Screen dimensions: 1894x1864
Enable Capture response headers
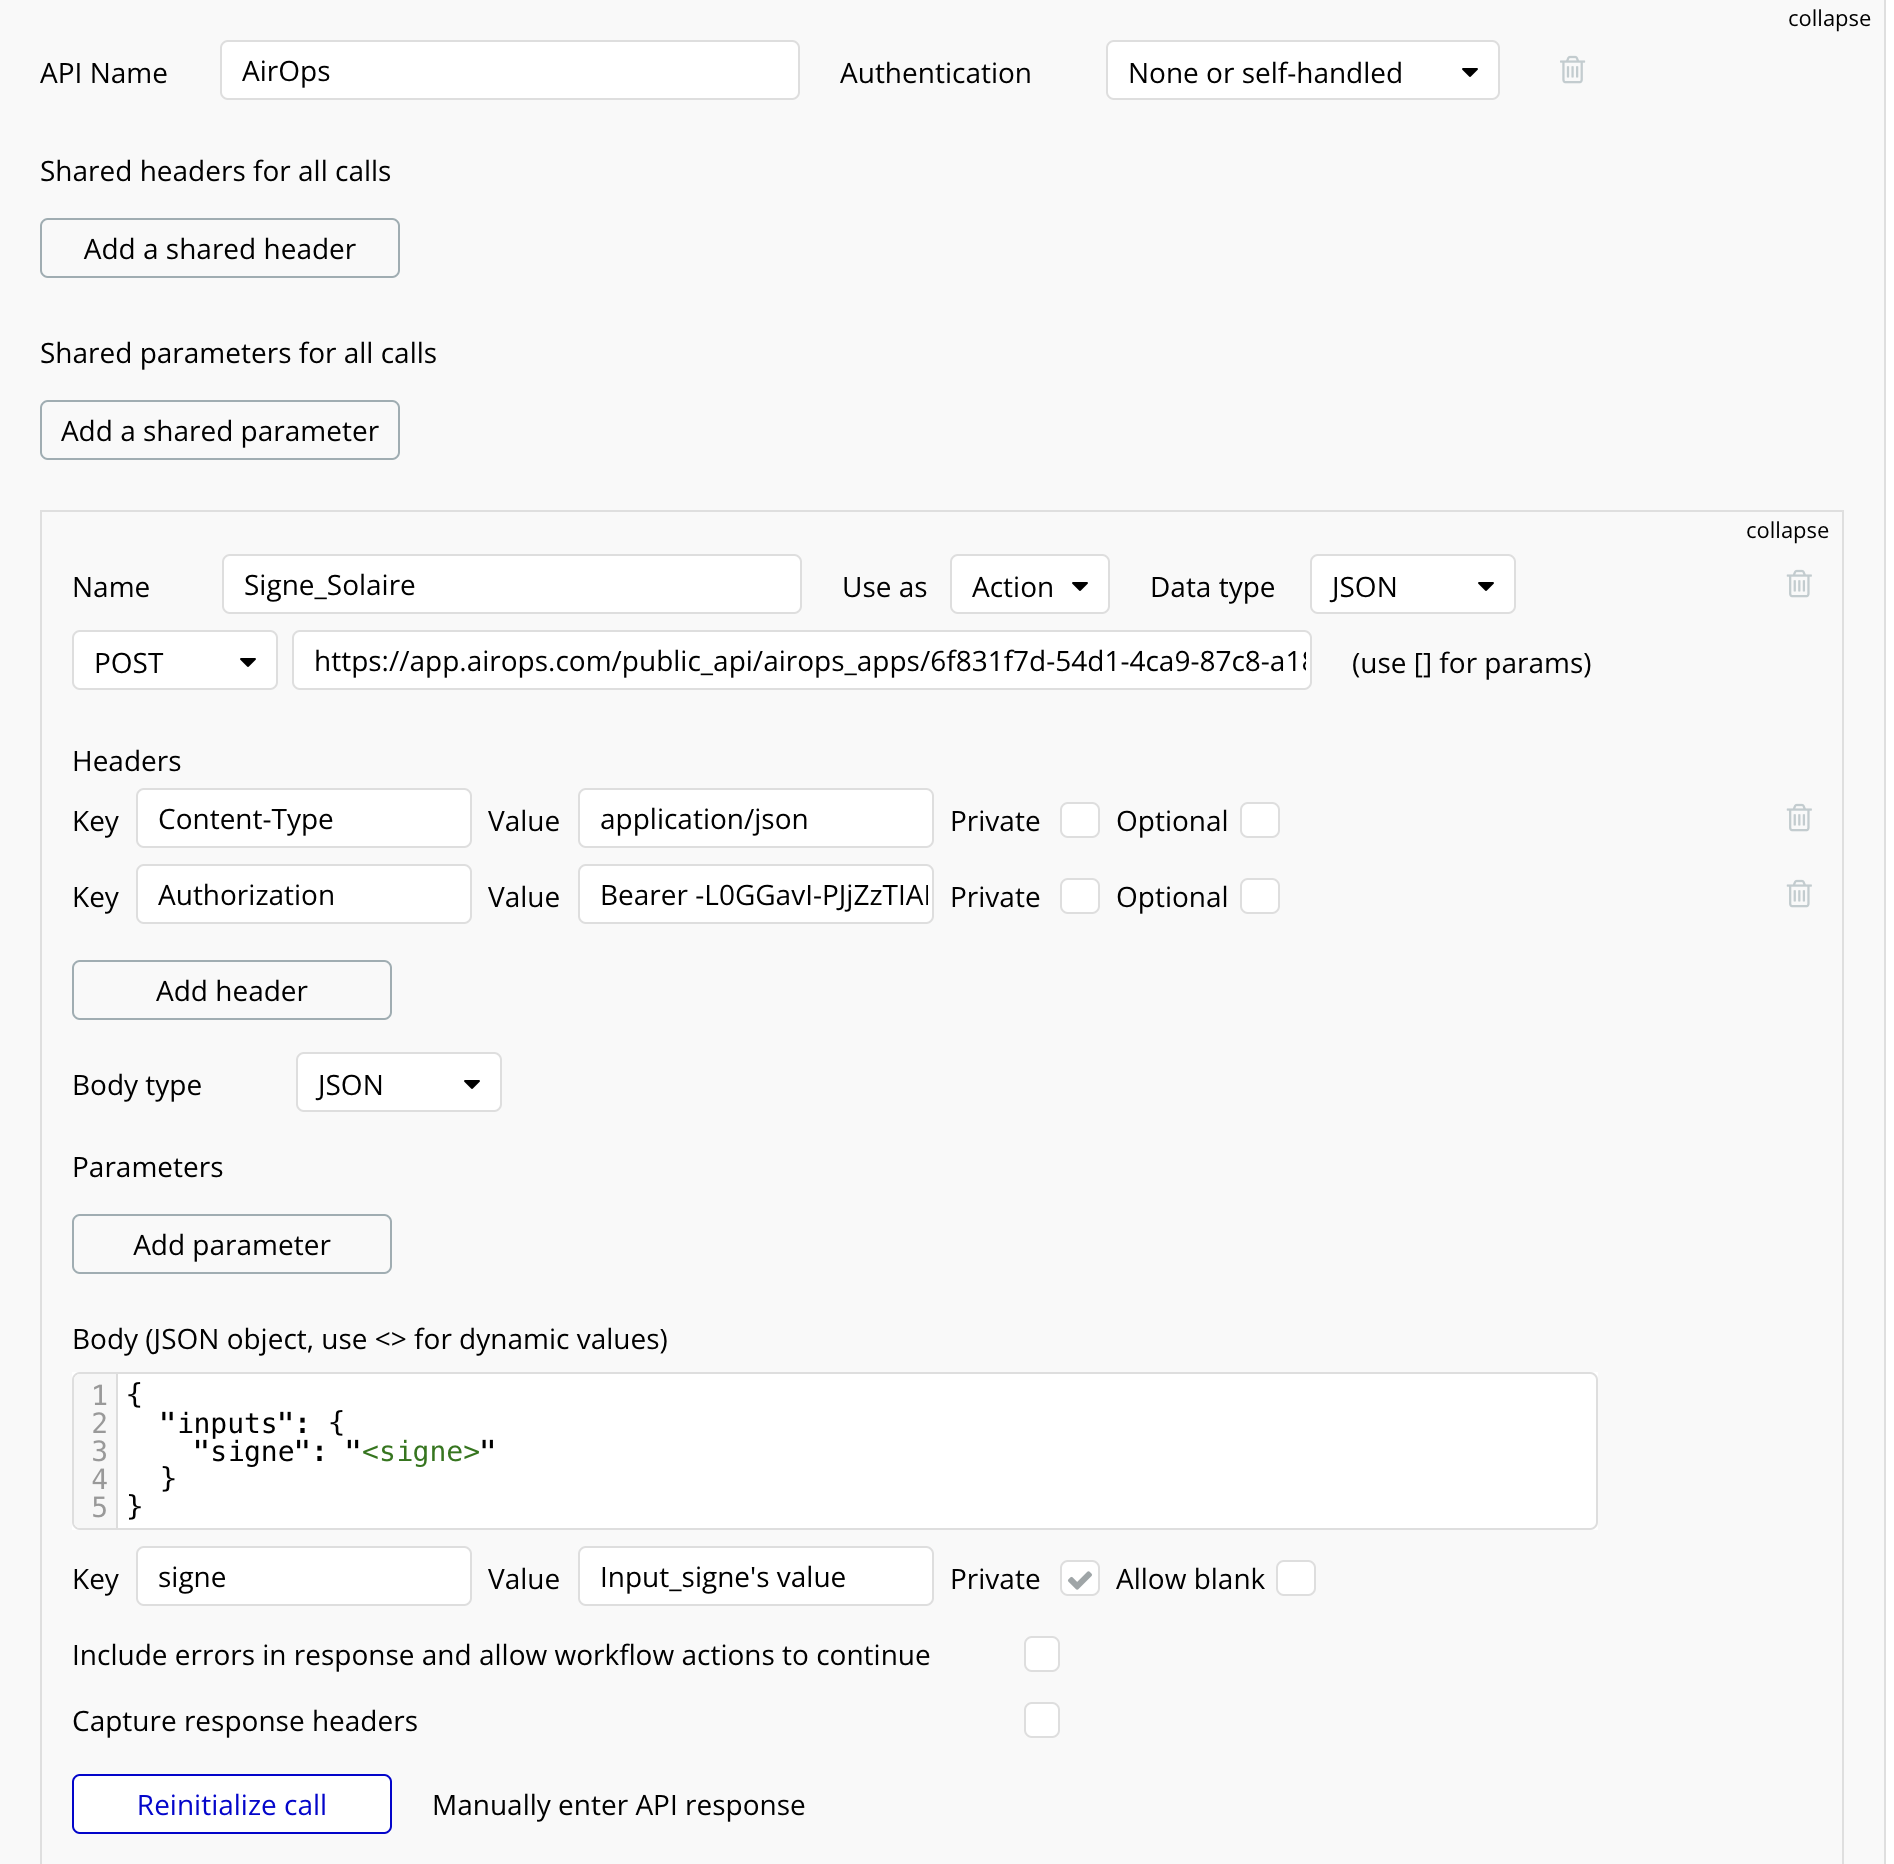(1041, 1720)
